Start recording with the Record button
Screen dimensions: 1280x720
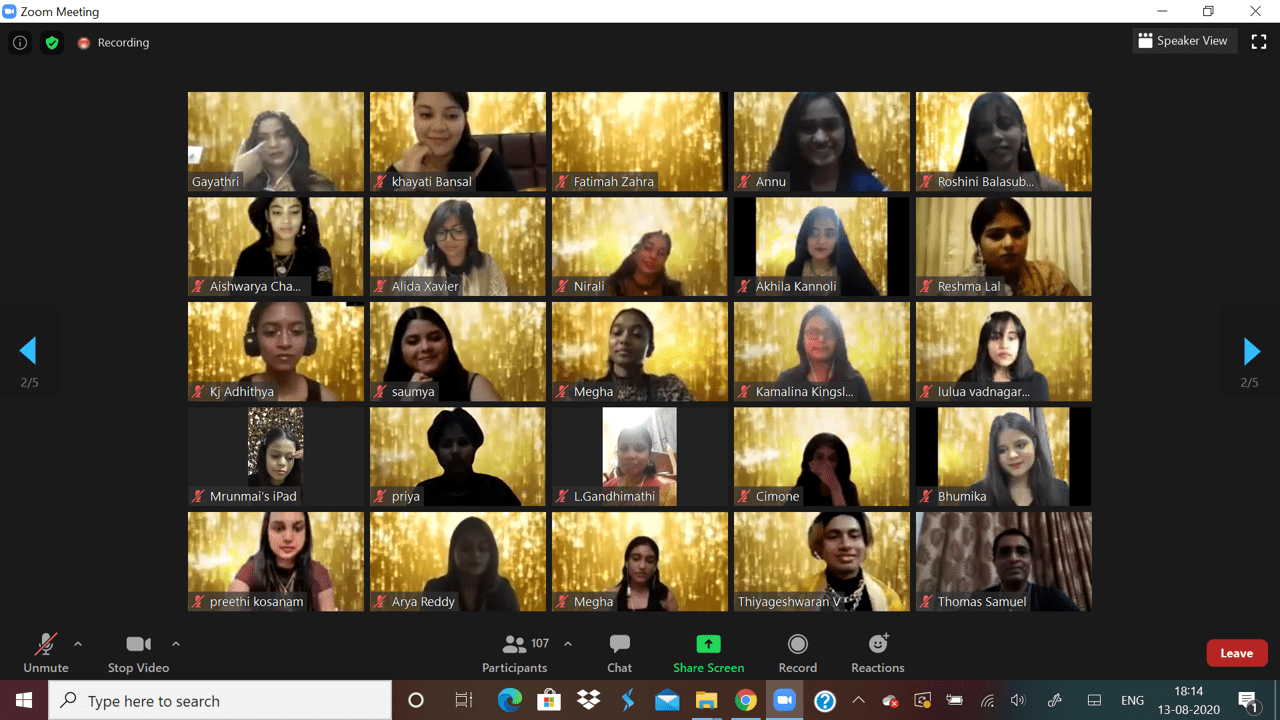click(797, 653)
